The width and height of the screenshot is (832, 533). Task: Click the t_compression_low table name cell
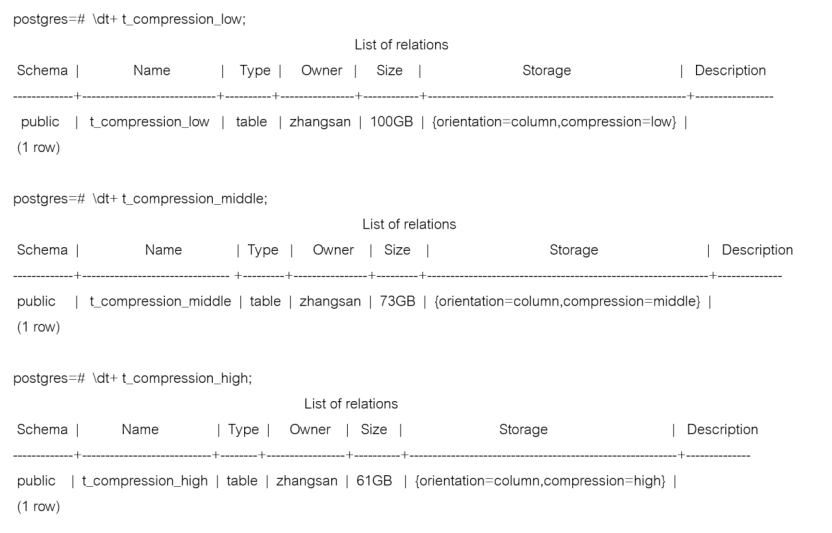coord(150,122)
